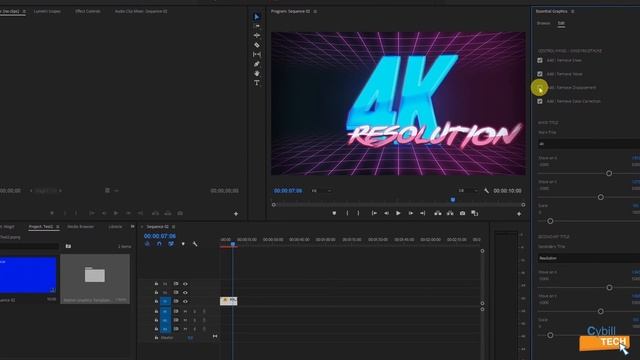640x360 pixels.
Task: Select the Selection tool
Action: [257, 17]
